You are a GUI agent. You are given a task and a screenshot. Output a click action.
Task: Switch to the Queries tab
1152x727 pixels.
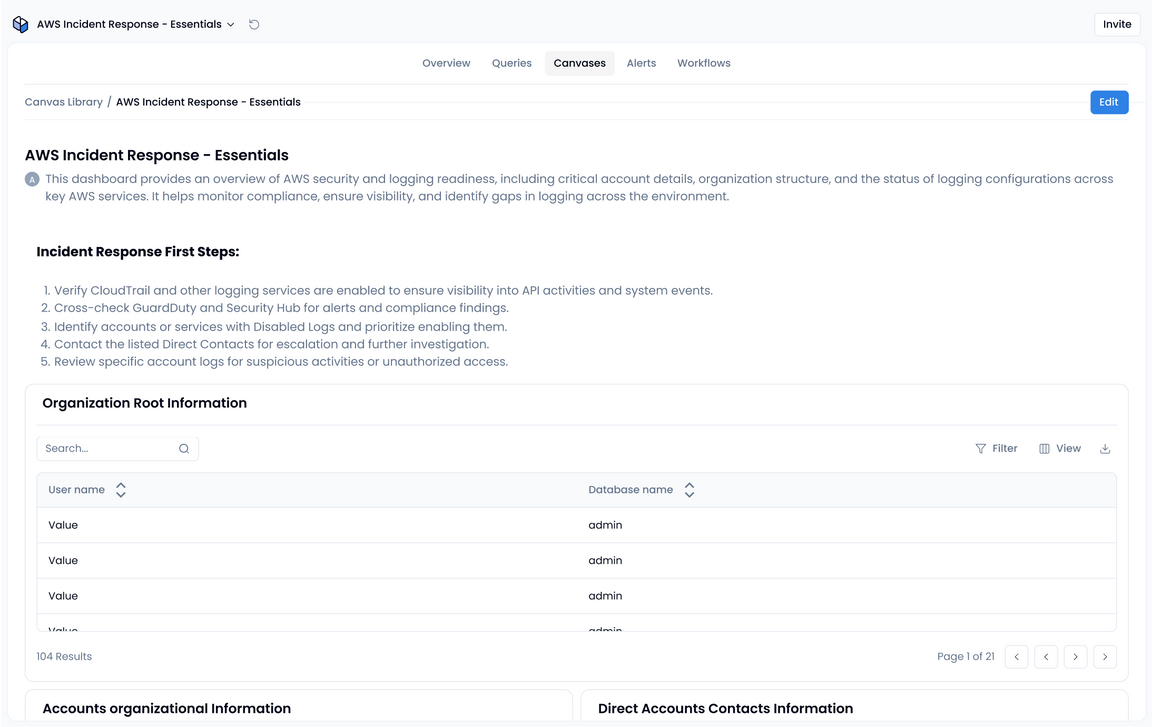(x=511, y=63)
